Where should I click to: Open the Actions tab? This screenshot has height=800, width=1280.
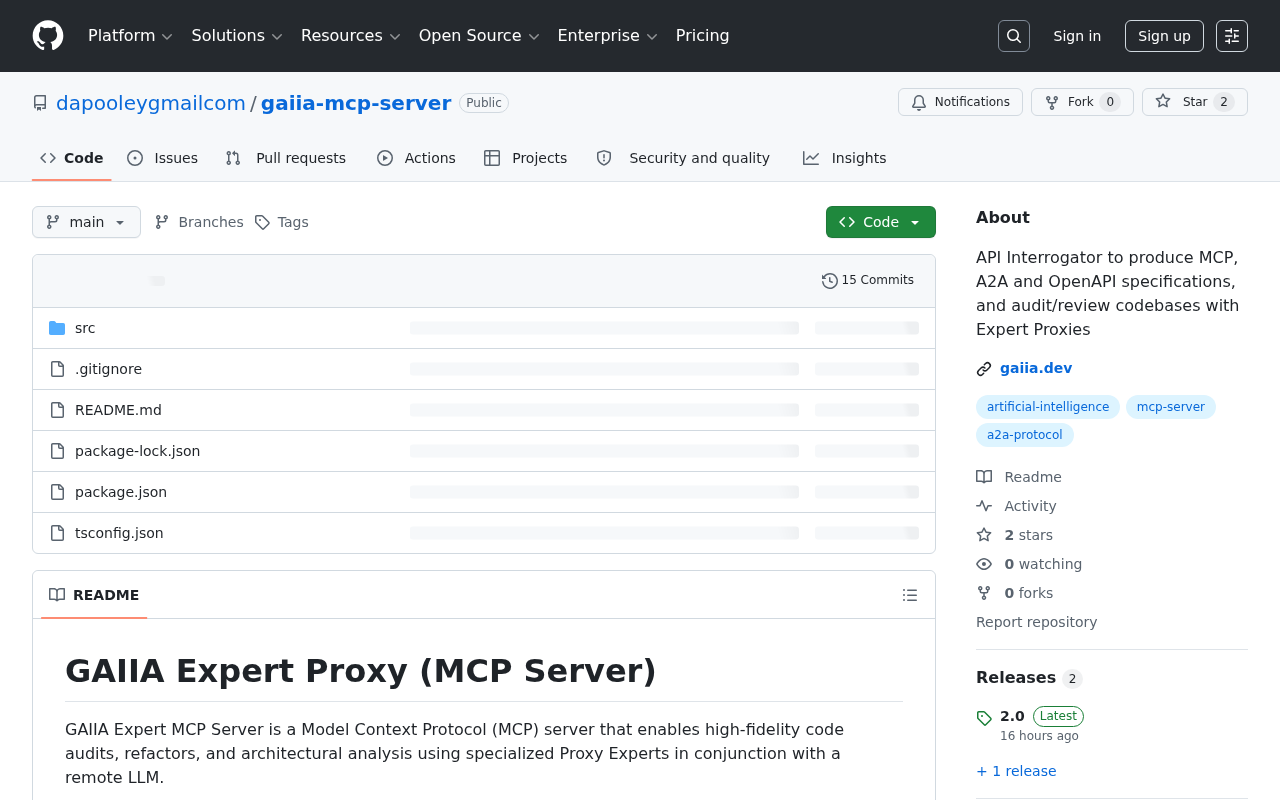pyautogui.click(x=416, y=158)
